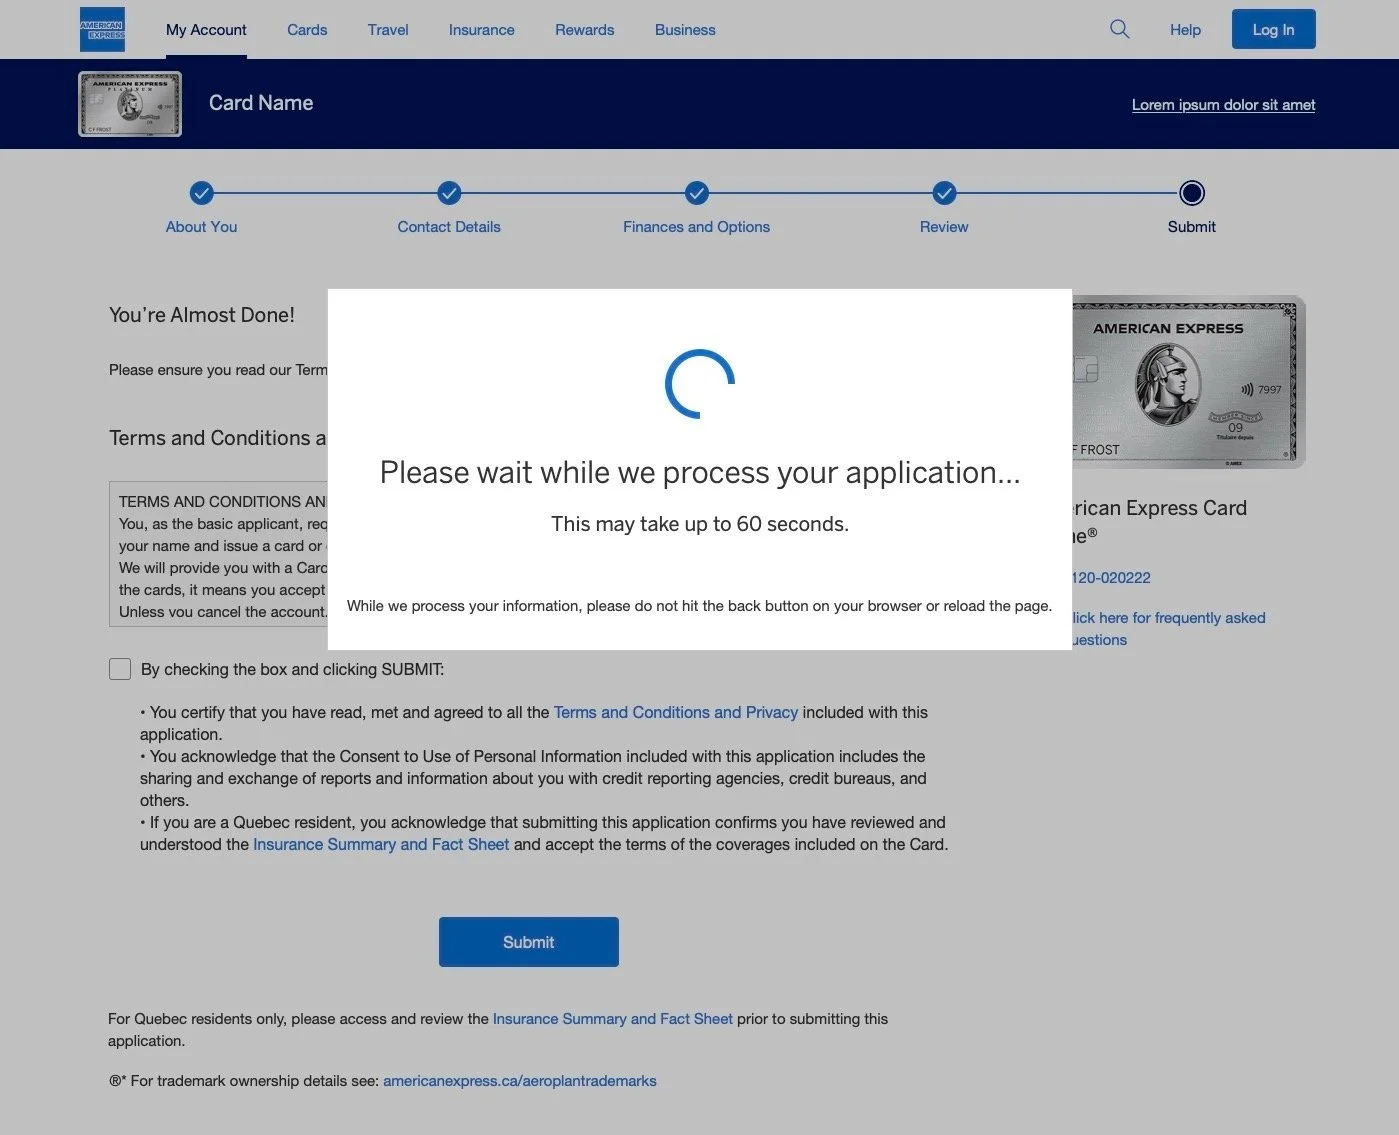Image resolution: width=1399 pixels, height=1135 pixels.
Task: Click the card thumbnail beside Card Name
Action: click(x=130, y=104)
